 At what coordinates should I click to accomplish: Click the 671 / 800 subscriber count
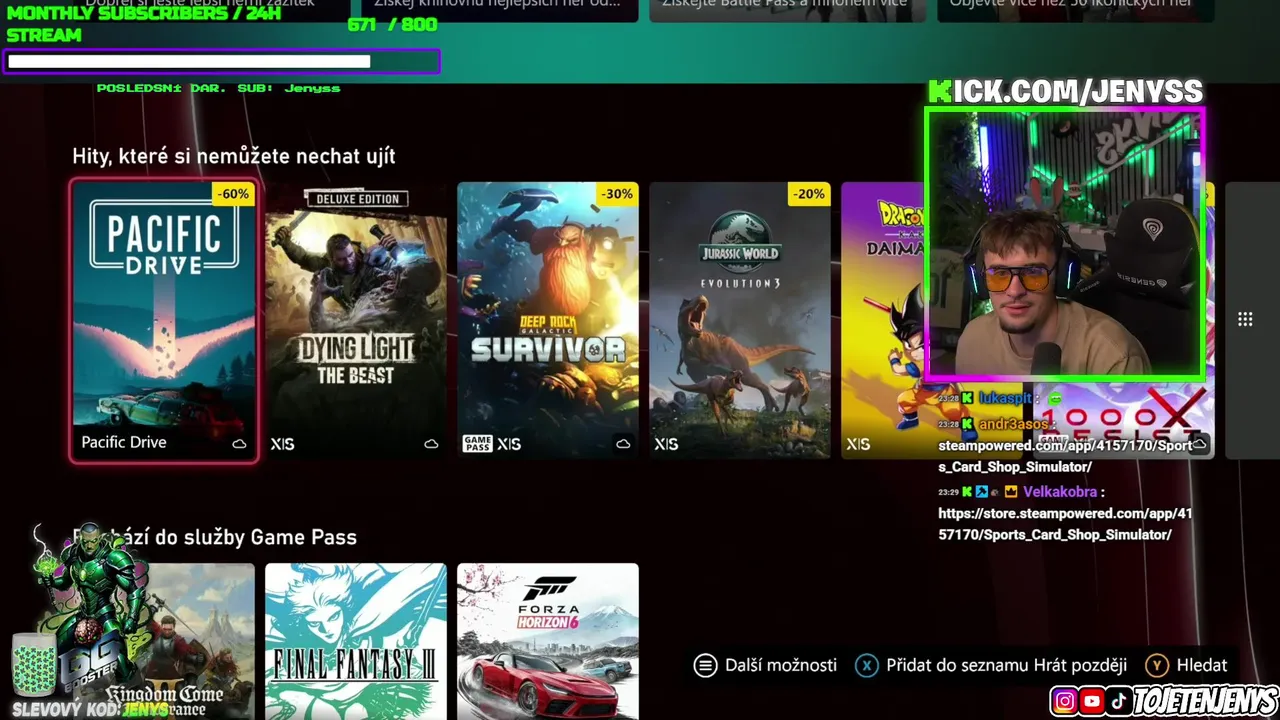point(392,25)
